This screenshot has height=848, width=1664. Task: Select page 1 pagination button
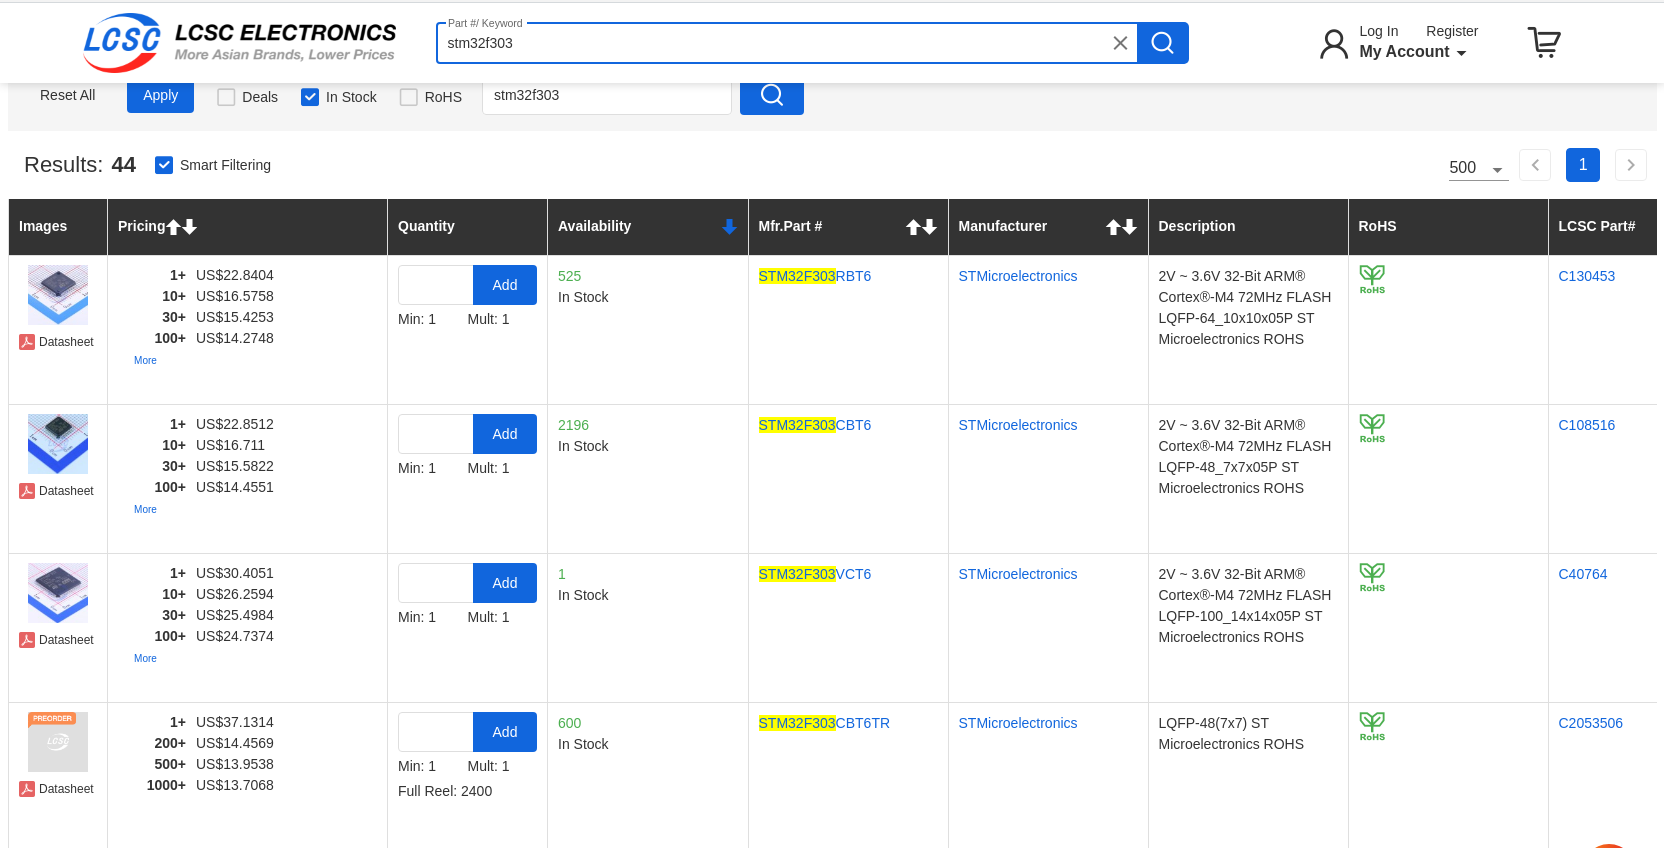[1583, 165]
